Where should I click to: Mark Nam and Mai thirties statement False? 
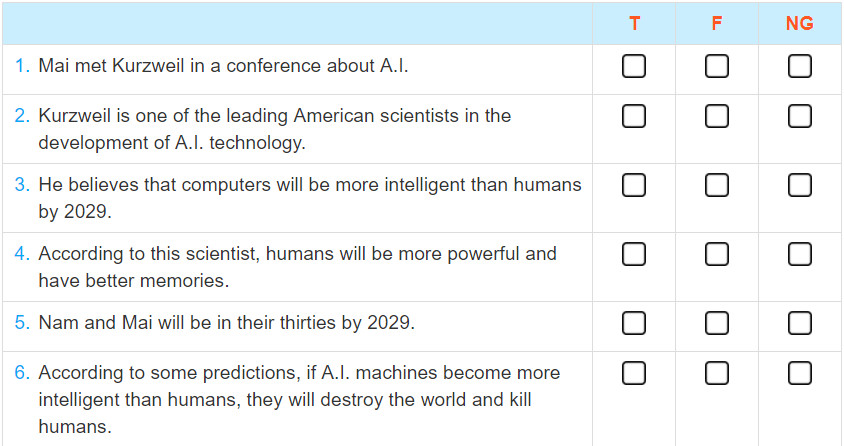(716, 323)
